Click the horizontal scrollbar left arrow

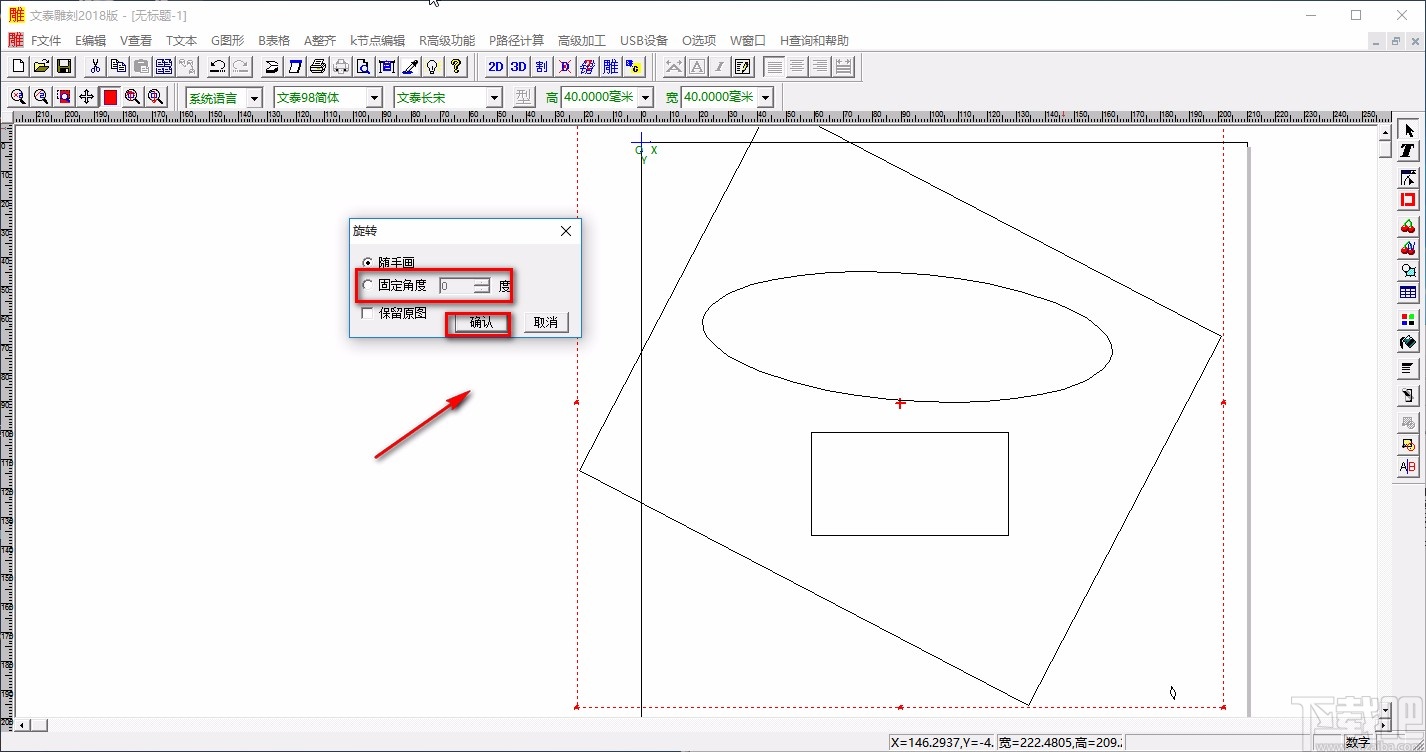pos(22,724)
